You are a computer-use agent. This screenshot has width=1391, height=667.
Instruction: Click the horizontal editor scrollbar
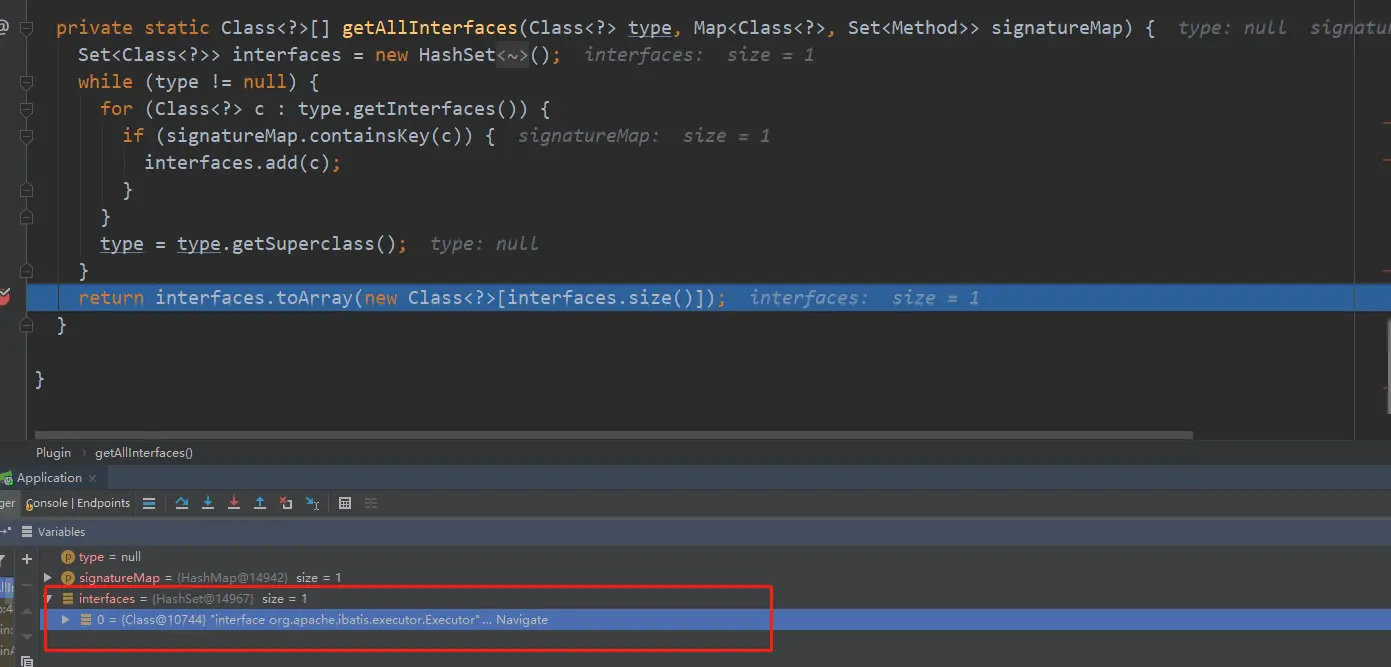614,435
